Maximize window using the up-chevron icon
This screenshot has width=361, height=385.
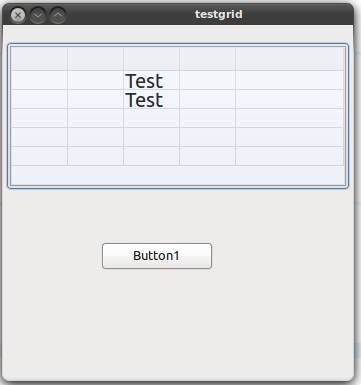[x=58, y=15]
